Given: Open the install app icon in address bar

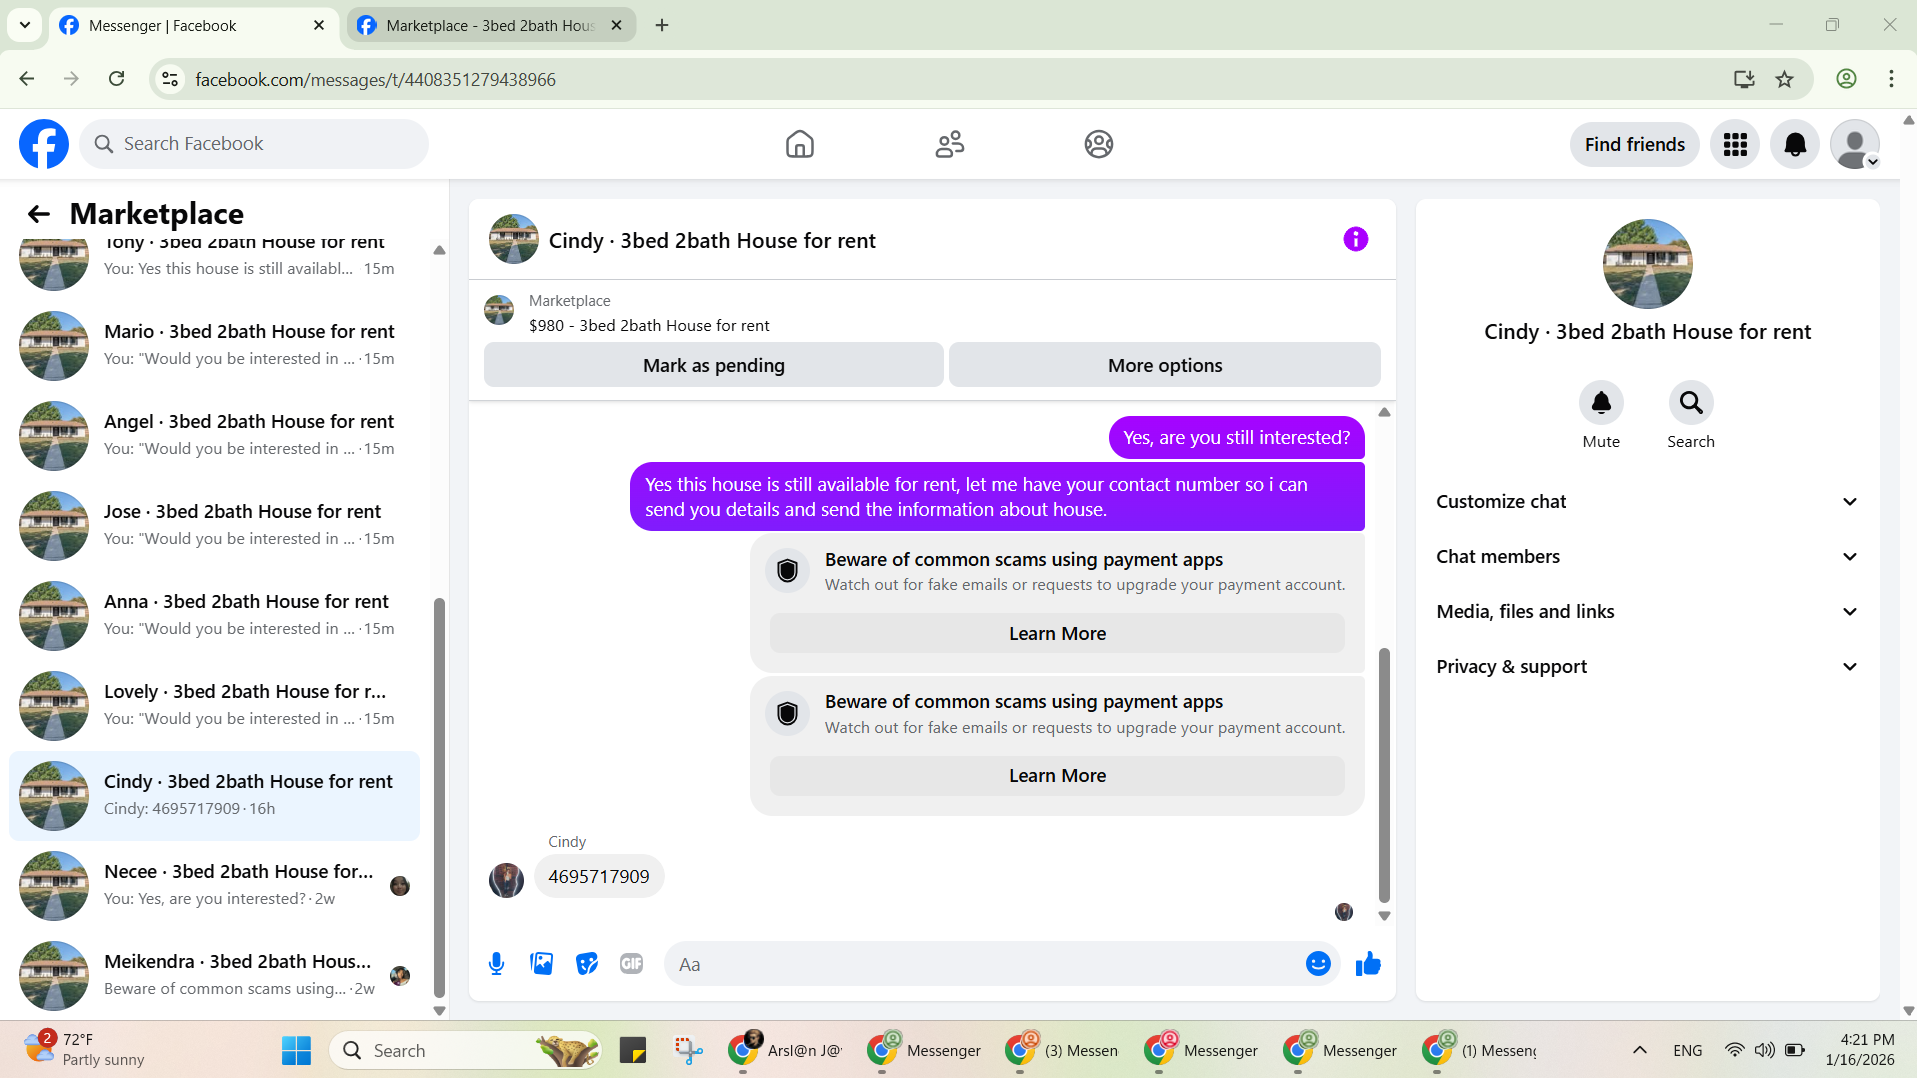Looking at the screenshot, I should pyautogui.click(x=1744, y=79).
